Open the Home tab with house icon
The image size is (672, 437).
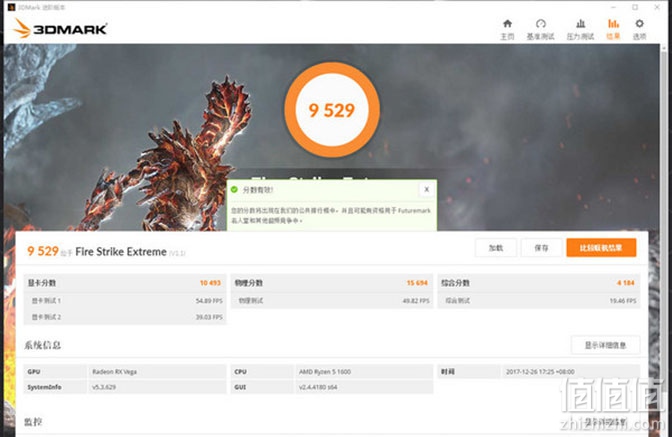(507, 29)
